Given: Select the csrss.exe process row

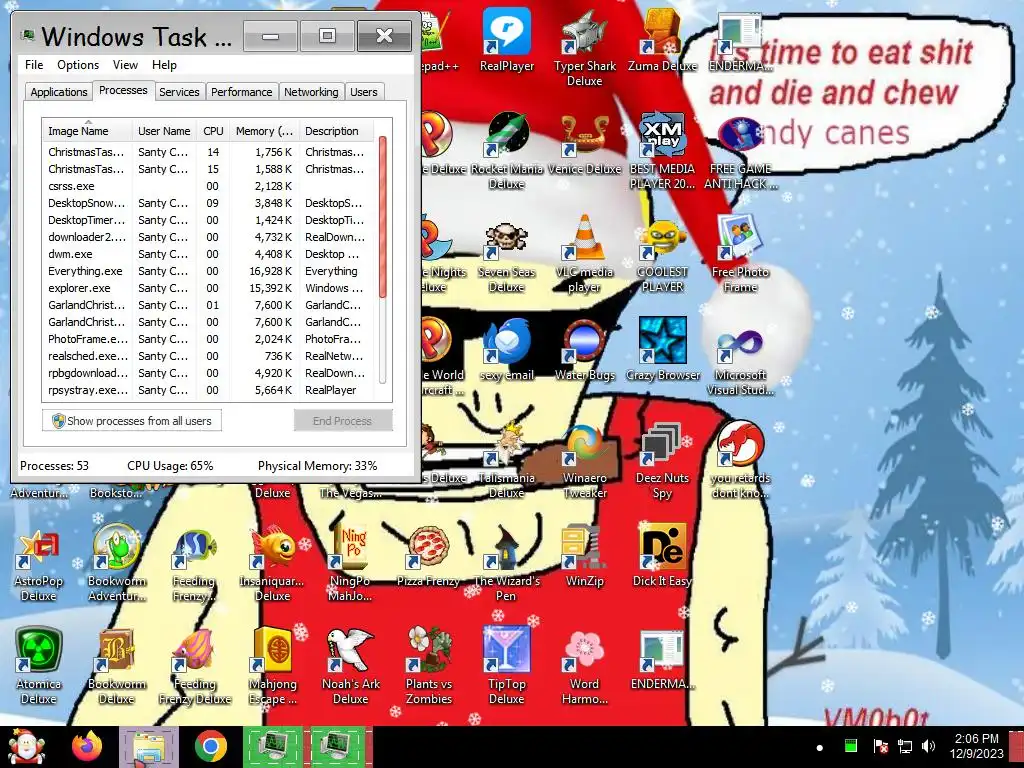Looking at the screenshot, I should point(208,186).
